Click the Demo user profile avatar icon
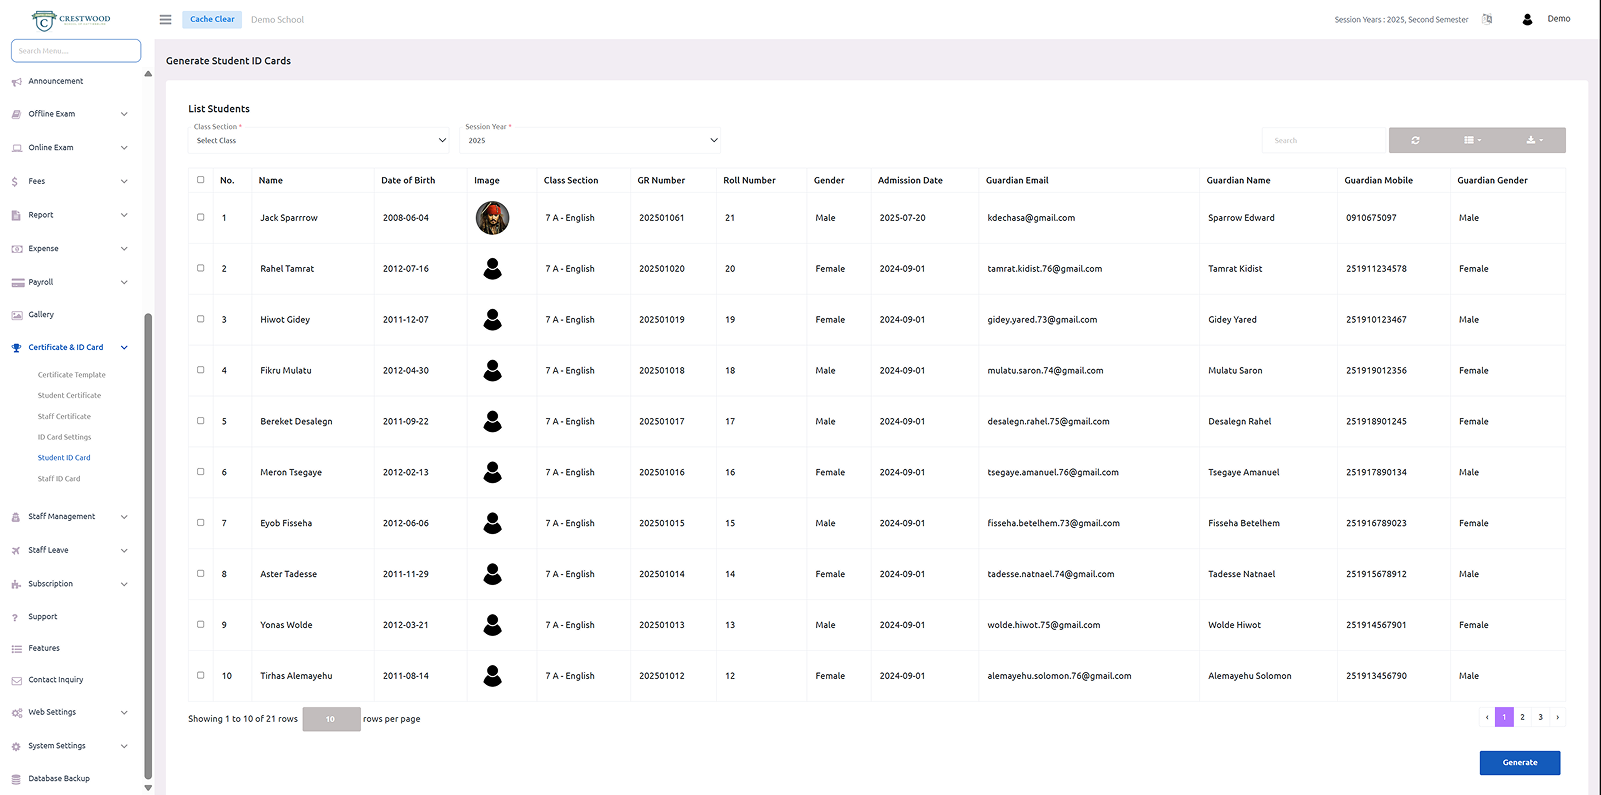 click(x=1527, y=19)
